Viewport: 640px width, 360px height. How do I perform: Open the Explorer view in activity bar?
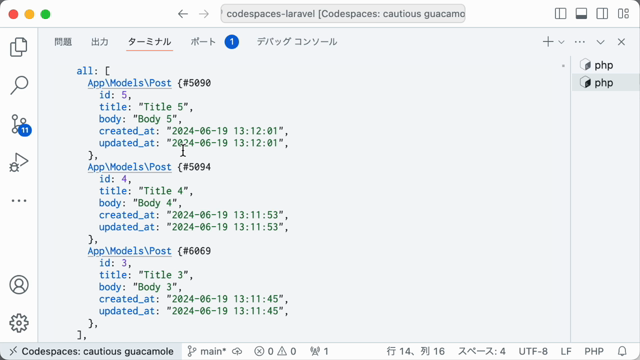[19, 47]
